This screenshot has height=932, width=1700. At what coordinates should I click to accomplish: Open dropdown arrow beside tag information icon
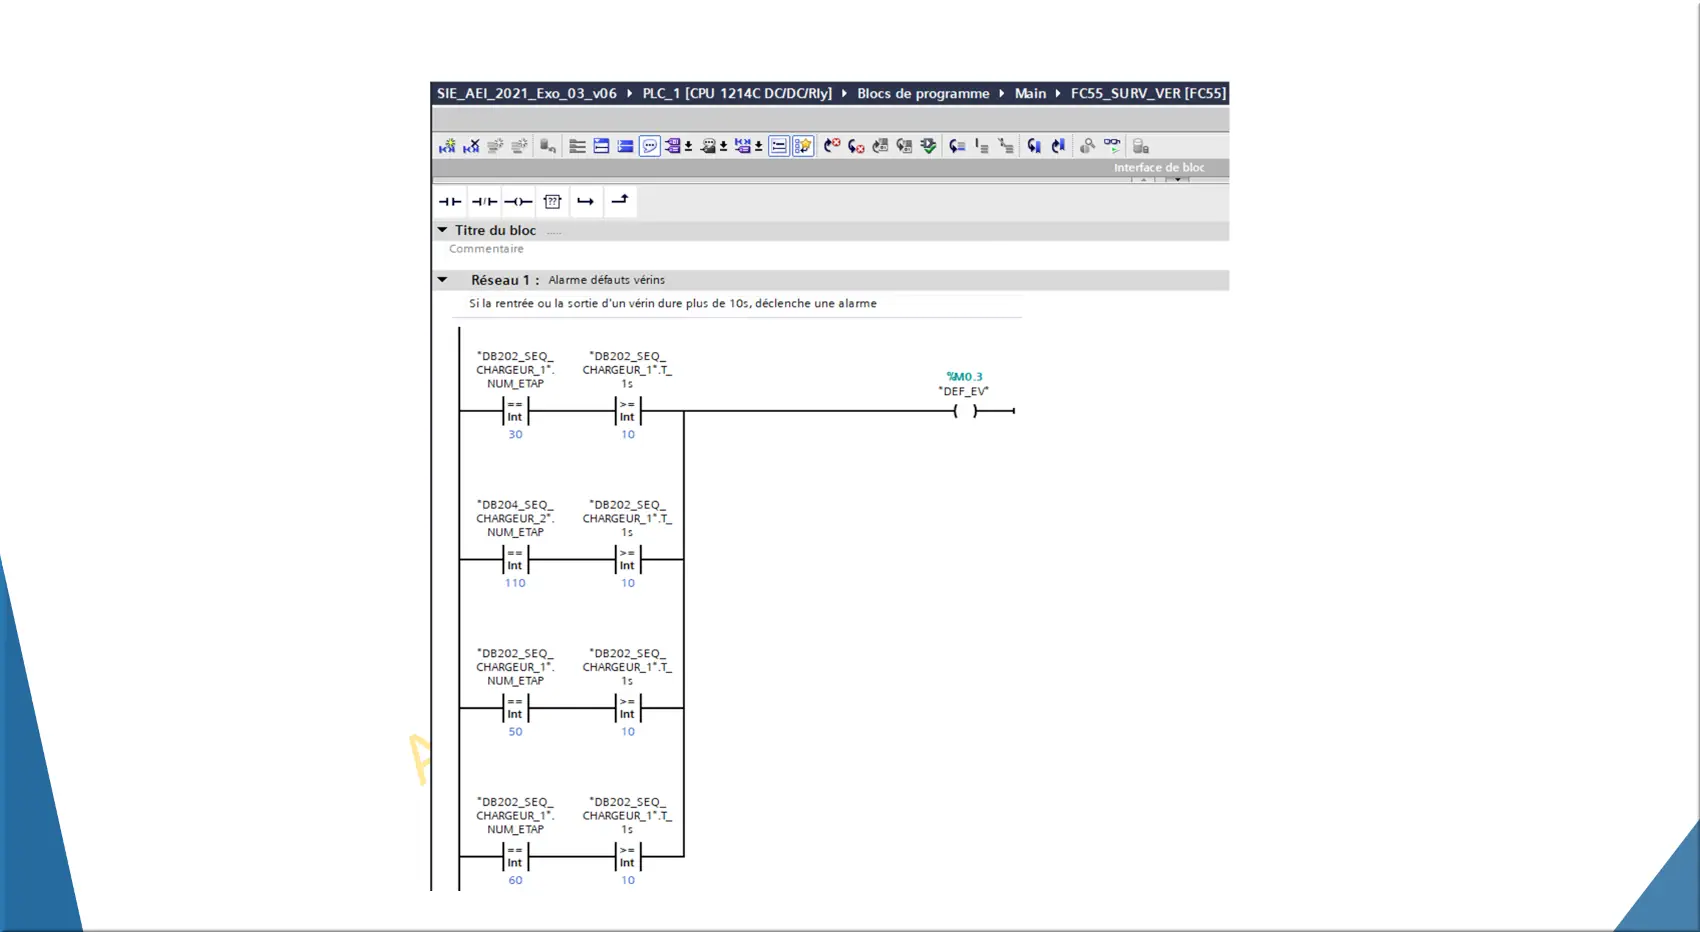[x=723, y=146]
